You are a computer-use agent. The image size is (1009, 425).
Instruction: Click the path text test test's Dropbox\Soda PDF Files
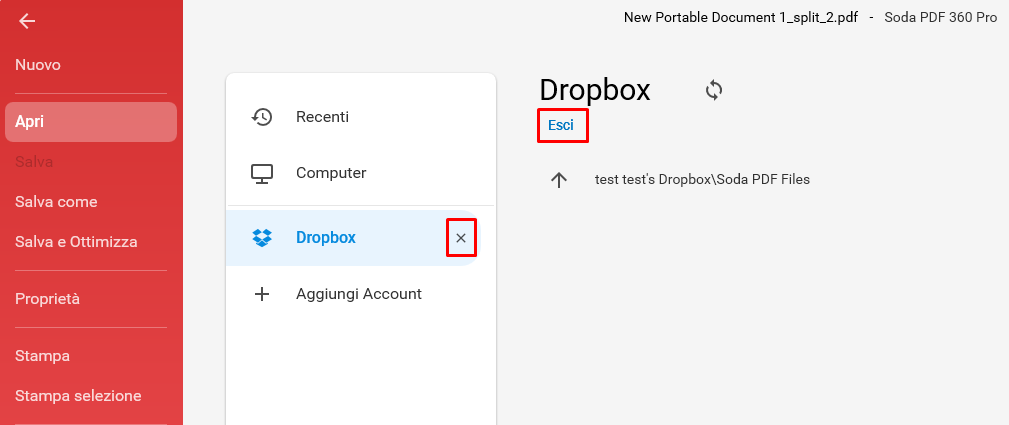[702, 180]
